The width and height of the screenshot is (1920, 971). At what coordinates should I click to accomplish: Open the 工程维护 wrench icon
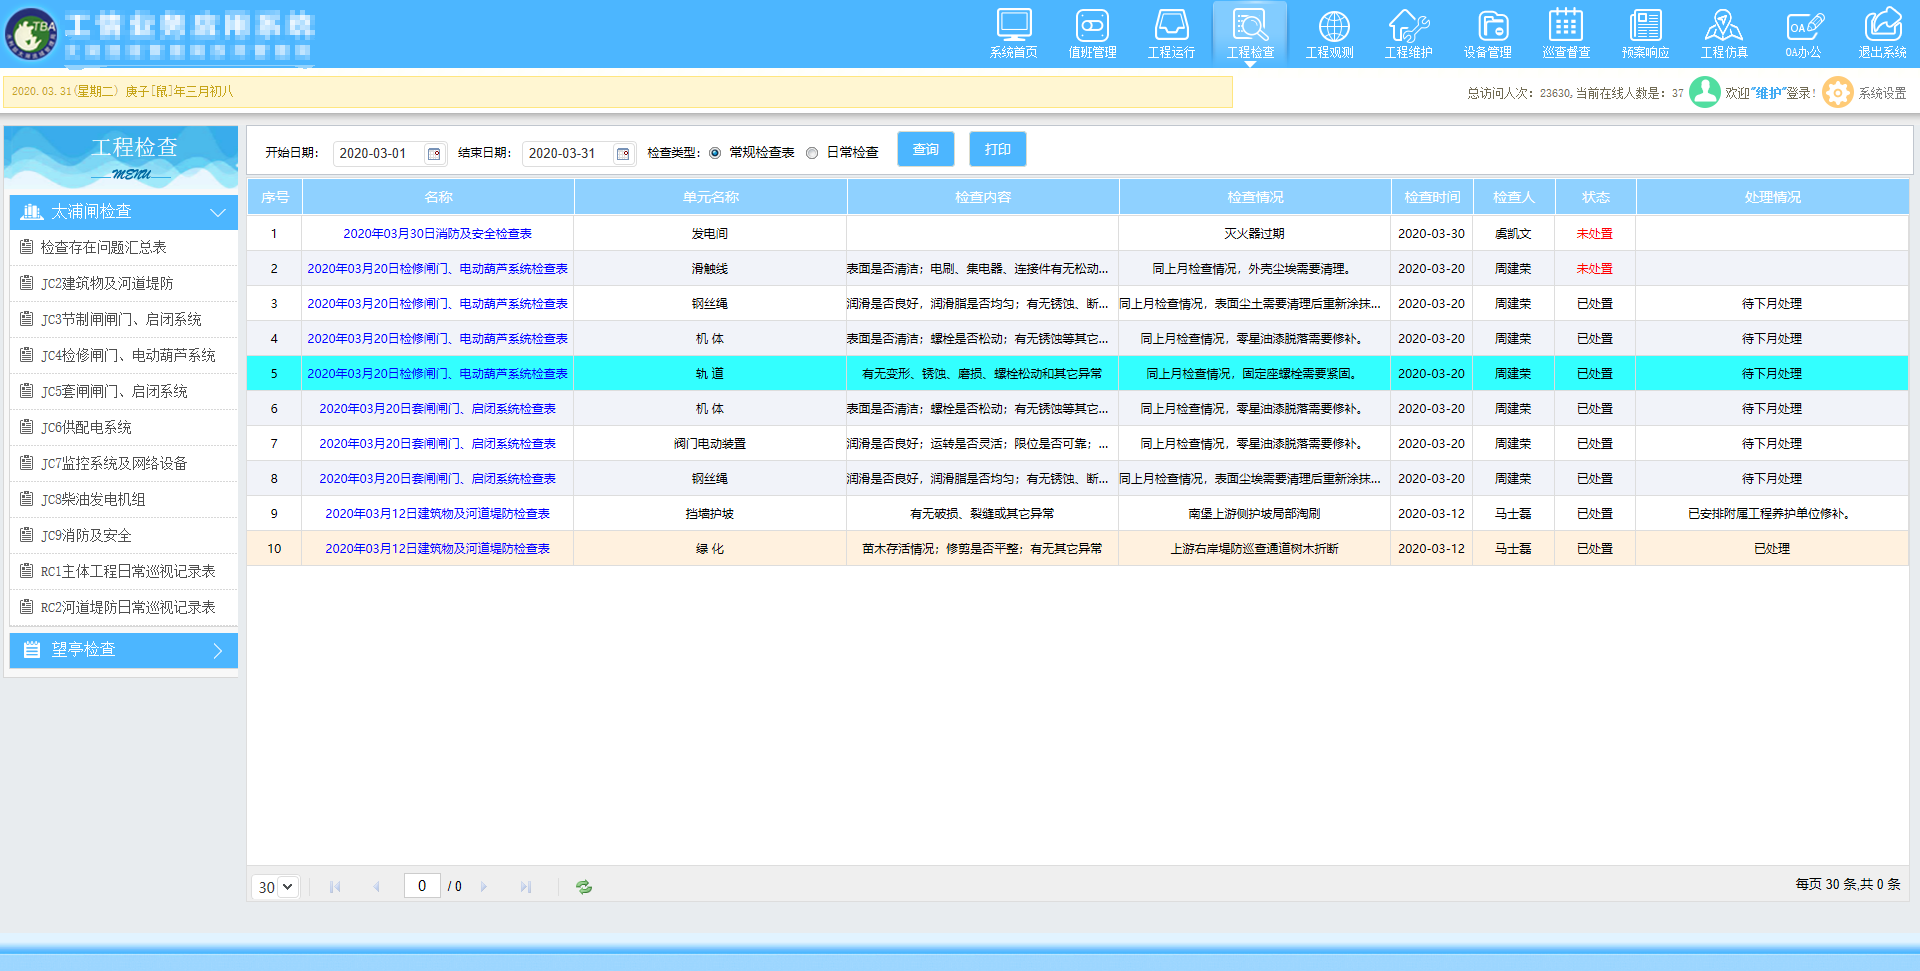[1408, 34]
